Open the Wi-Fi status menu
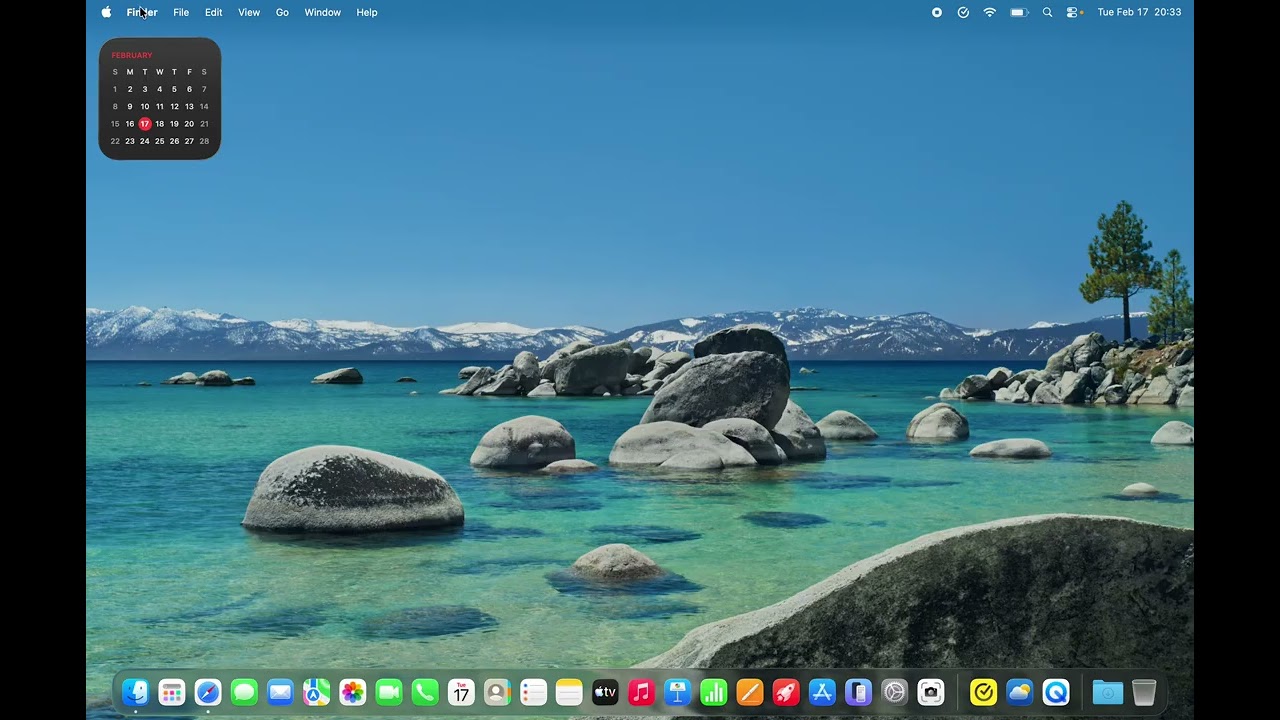The height and width of the screenshot is (720, 1280). [990, 12]
